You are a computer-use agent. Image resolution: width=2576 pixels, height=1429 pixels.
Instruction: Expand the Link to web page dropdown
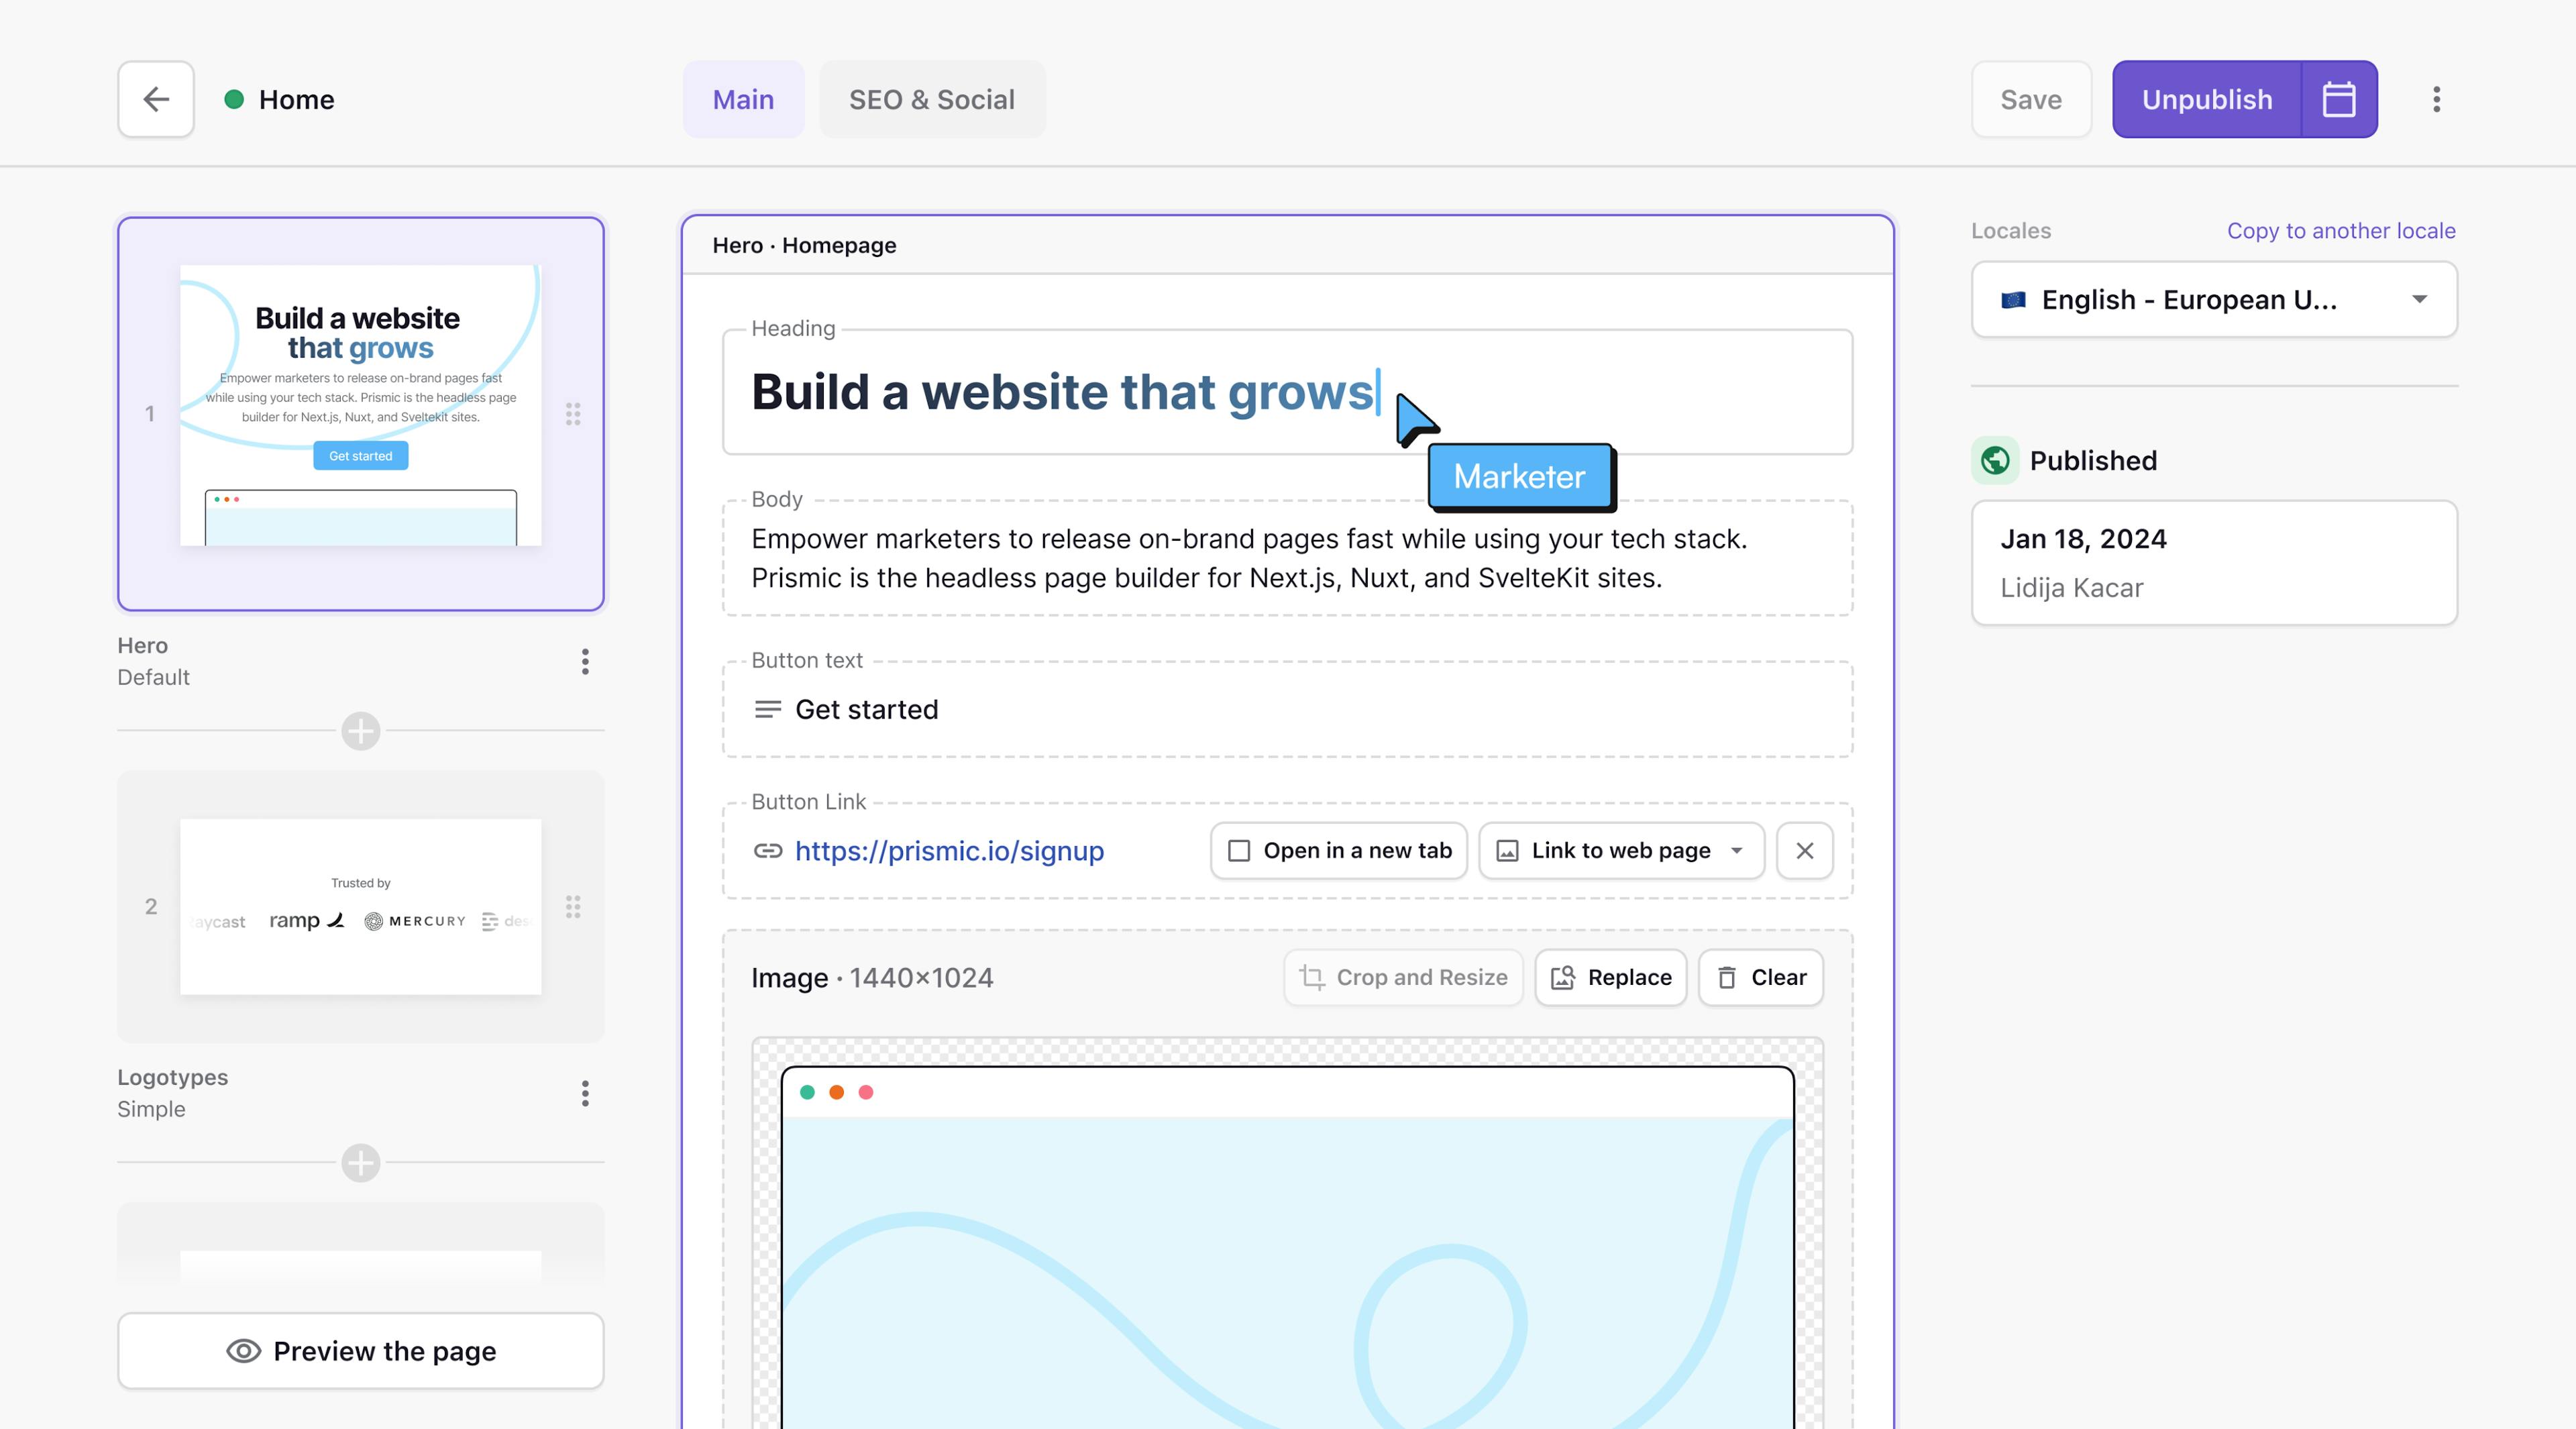click(x=1621, y=851)
